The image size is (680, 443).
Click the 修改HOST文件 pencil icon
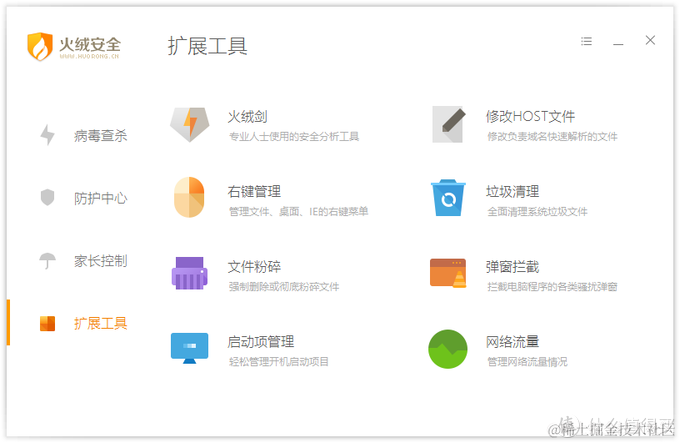click(x=448, y=124)
